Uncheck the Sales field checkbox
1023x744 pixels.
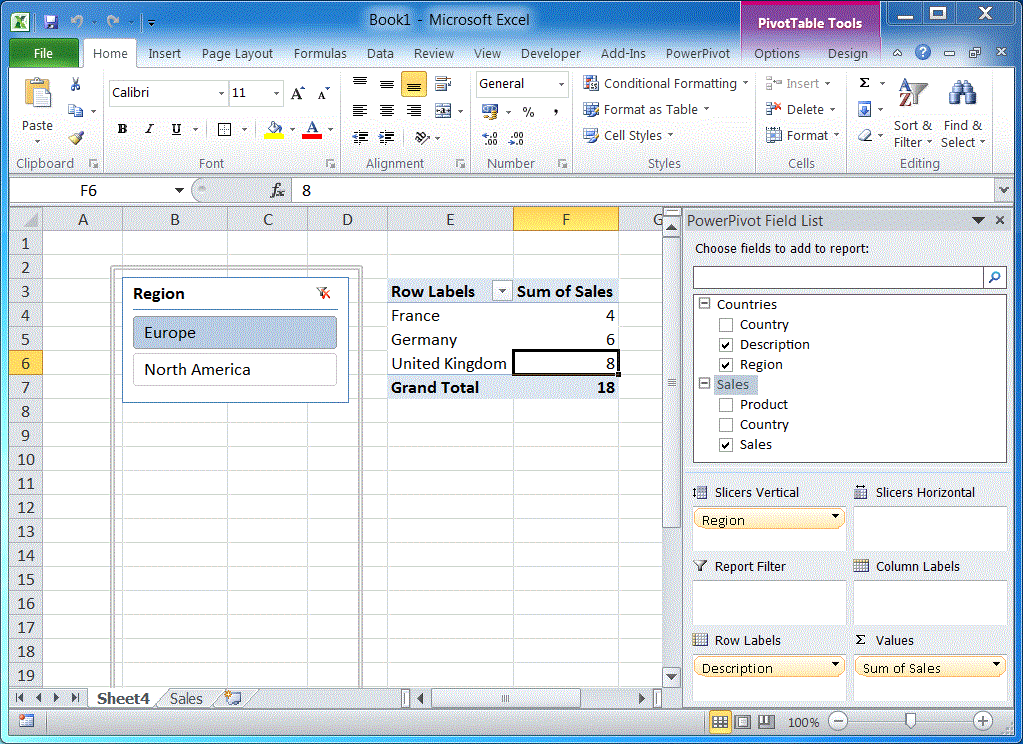tap(725, 445)
